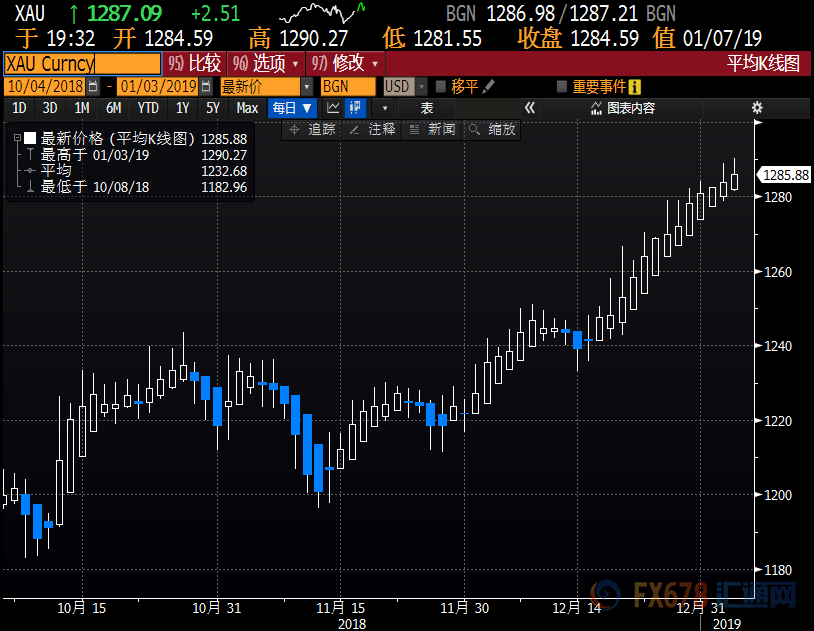Open chart settings gear icon

(x=757, y=108)
